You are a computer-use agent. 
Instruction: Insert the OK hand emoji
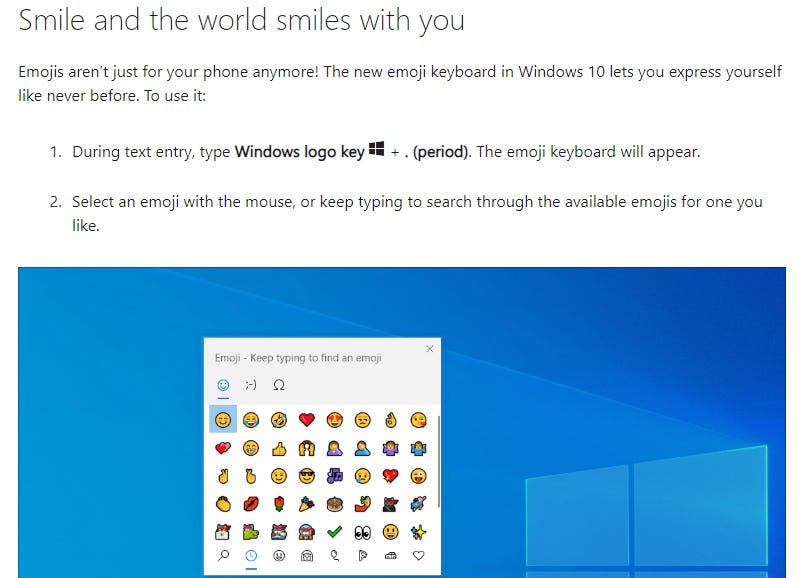390,420
